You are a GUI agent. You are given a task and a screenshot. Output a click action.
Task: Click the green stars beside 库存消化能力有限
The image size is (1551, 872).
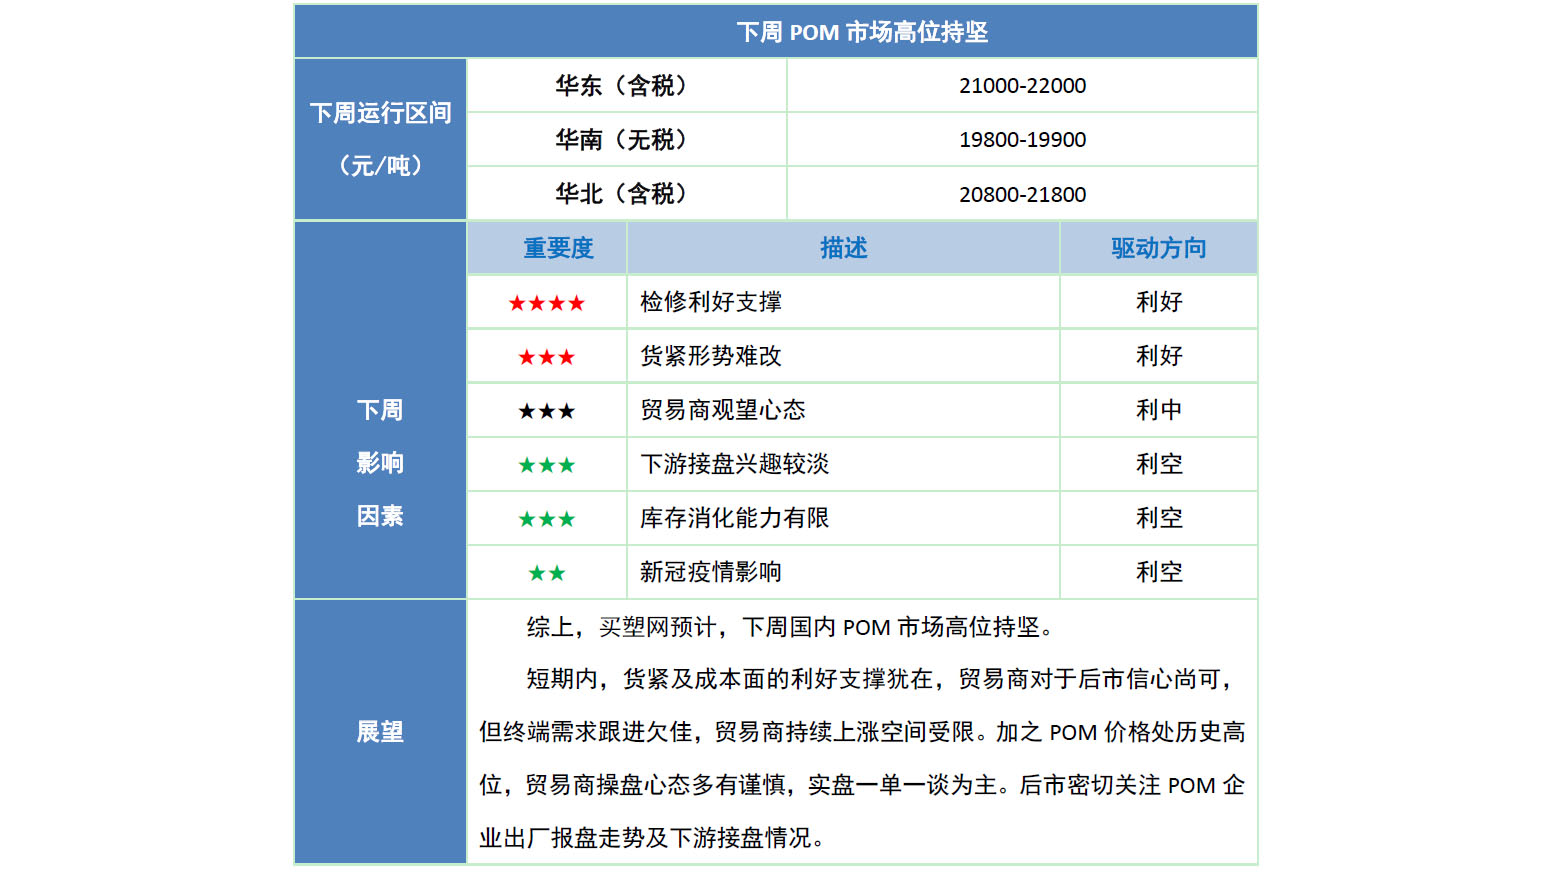click(546, 519)
